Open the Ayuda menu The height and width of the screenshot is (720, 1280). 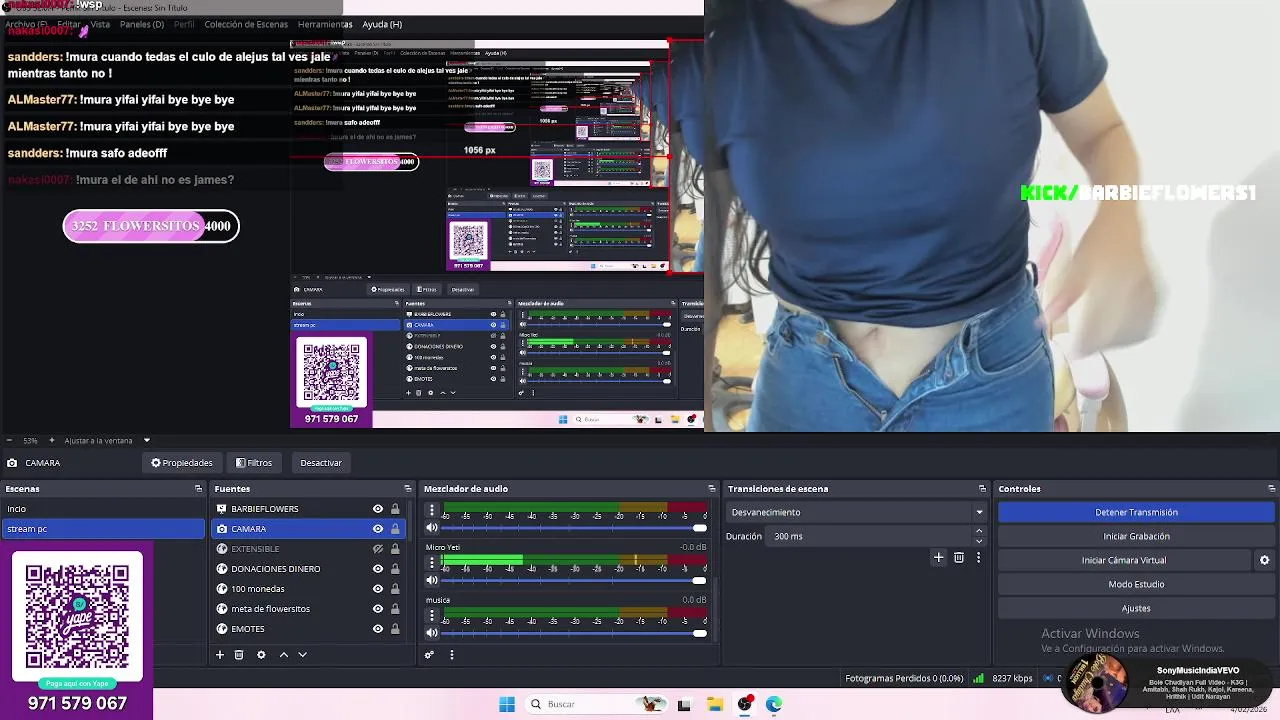[382, 24]
